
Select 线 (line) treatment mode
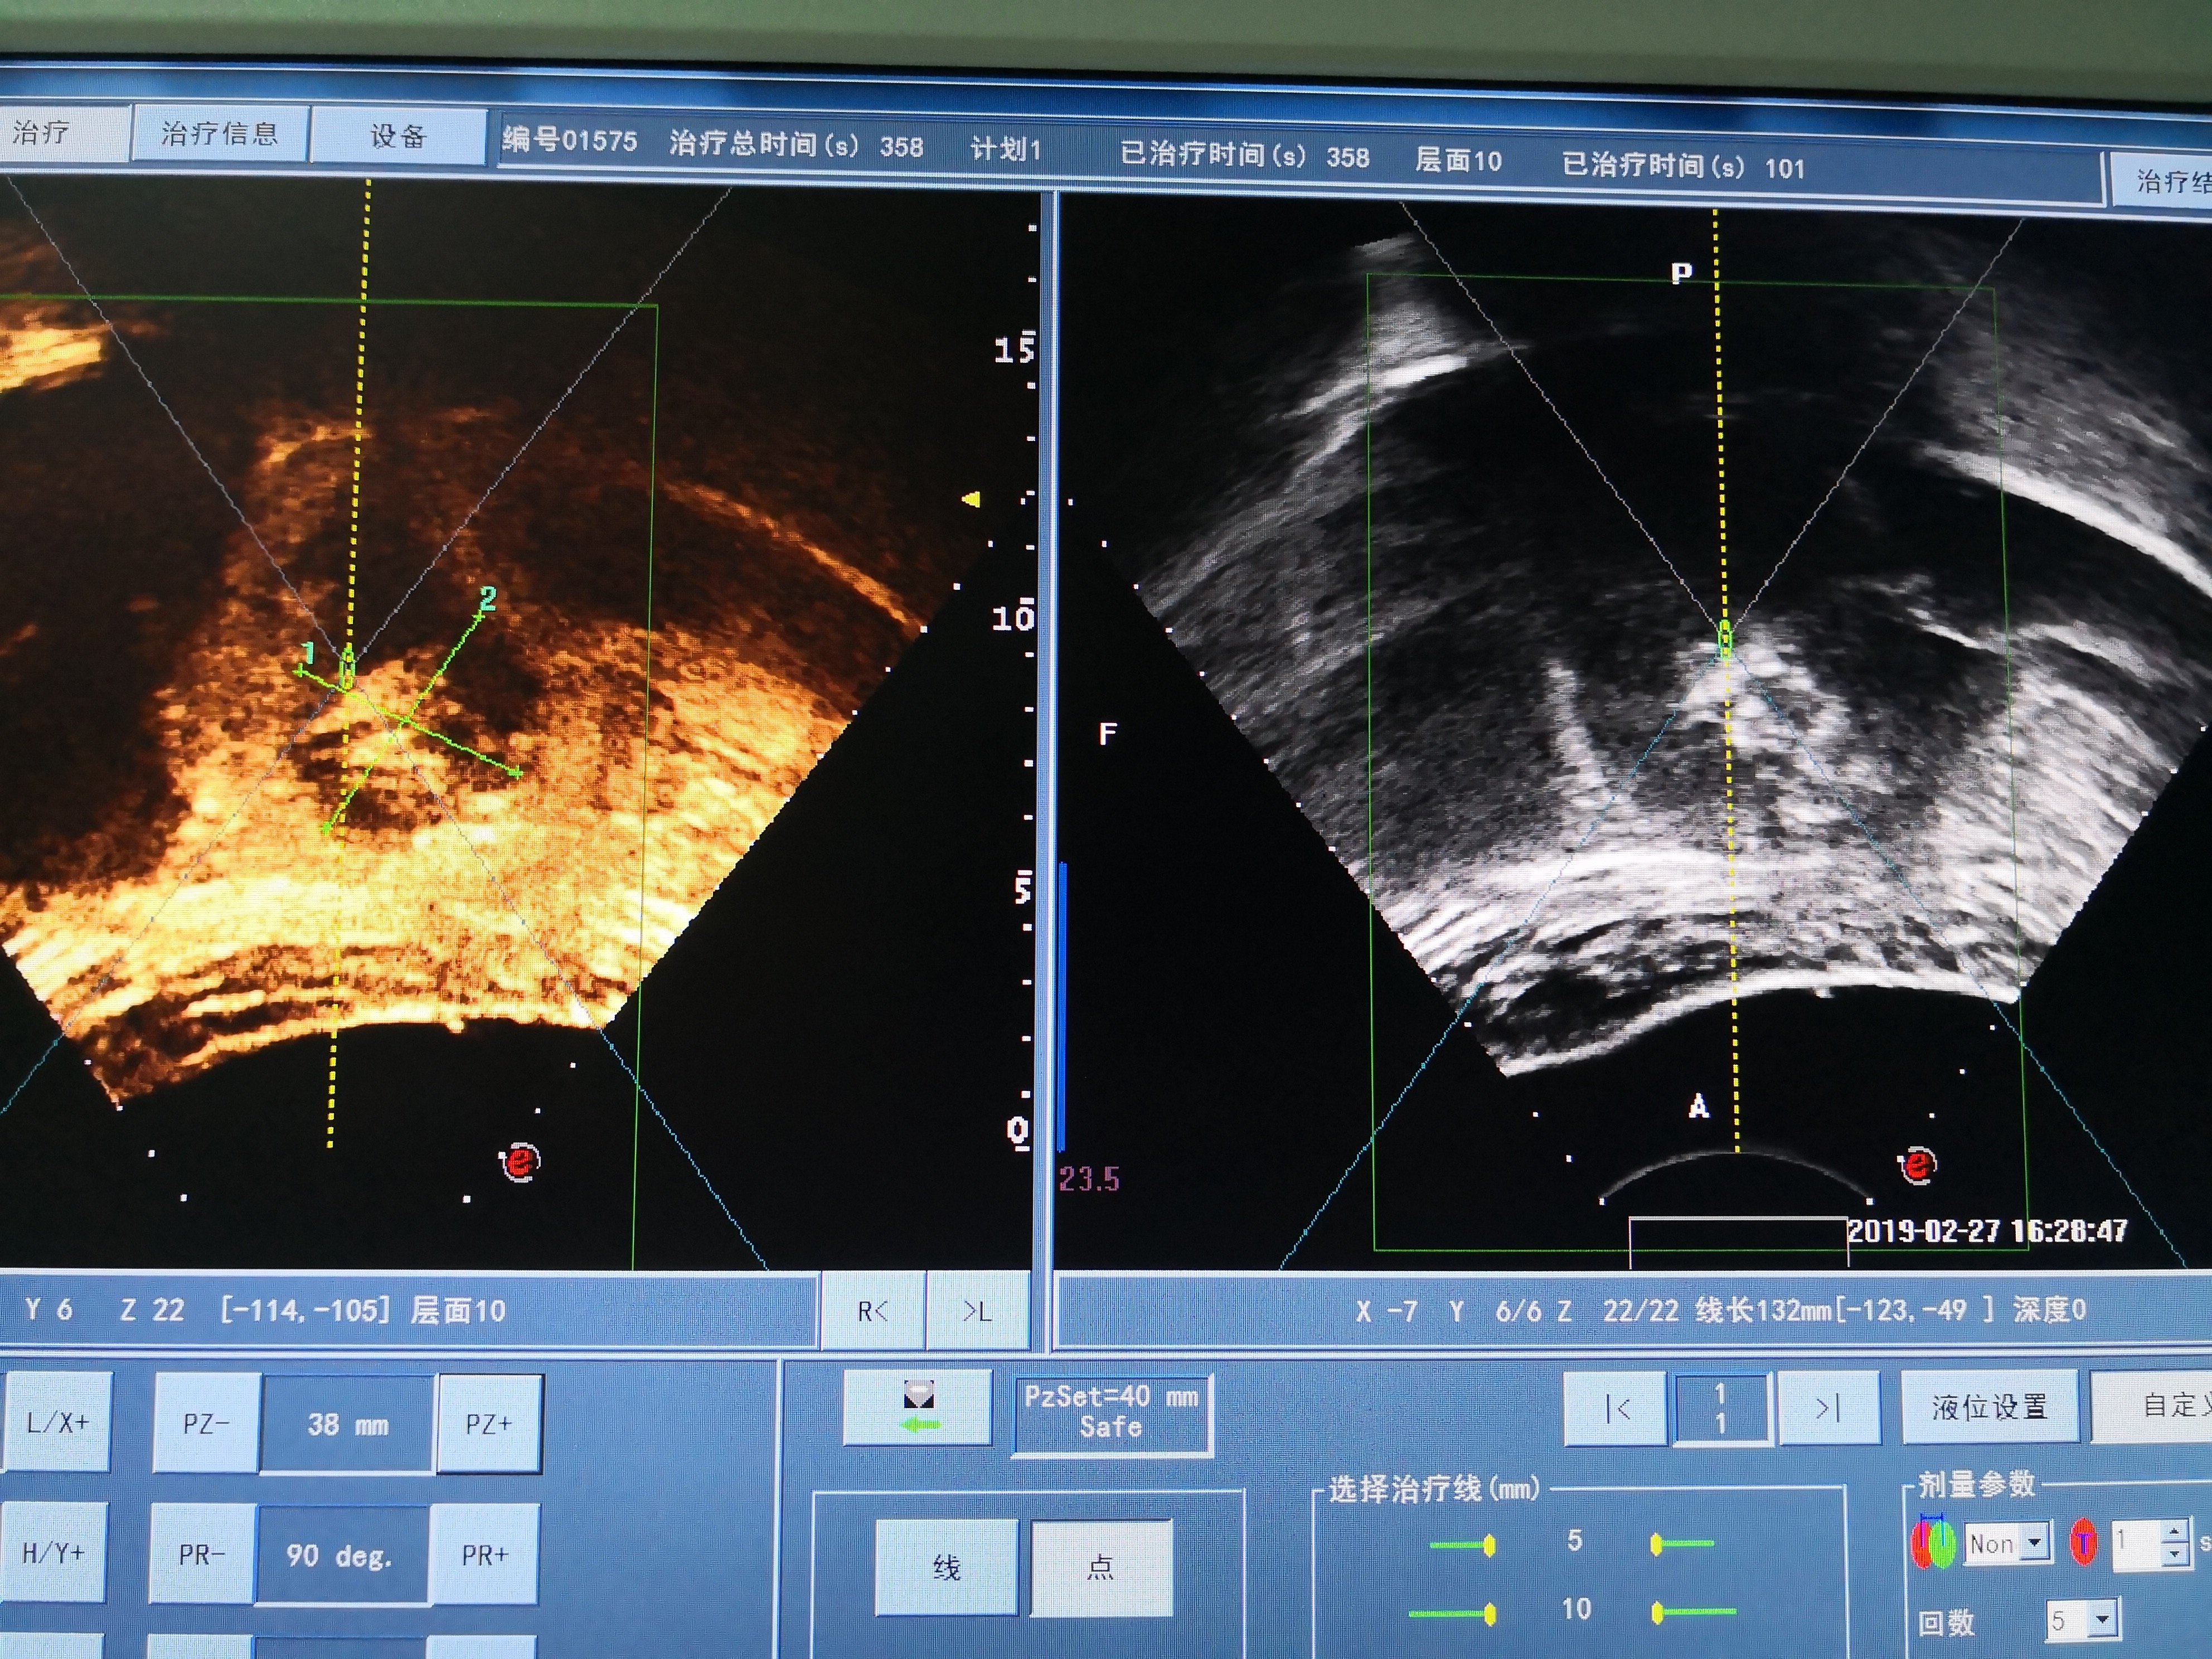coord(946,1567)
